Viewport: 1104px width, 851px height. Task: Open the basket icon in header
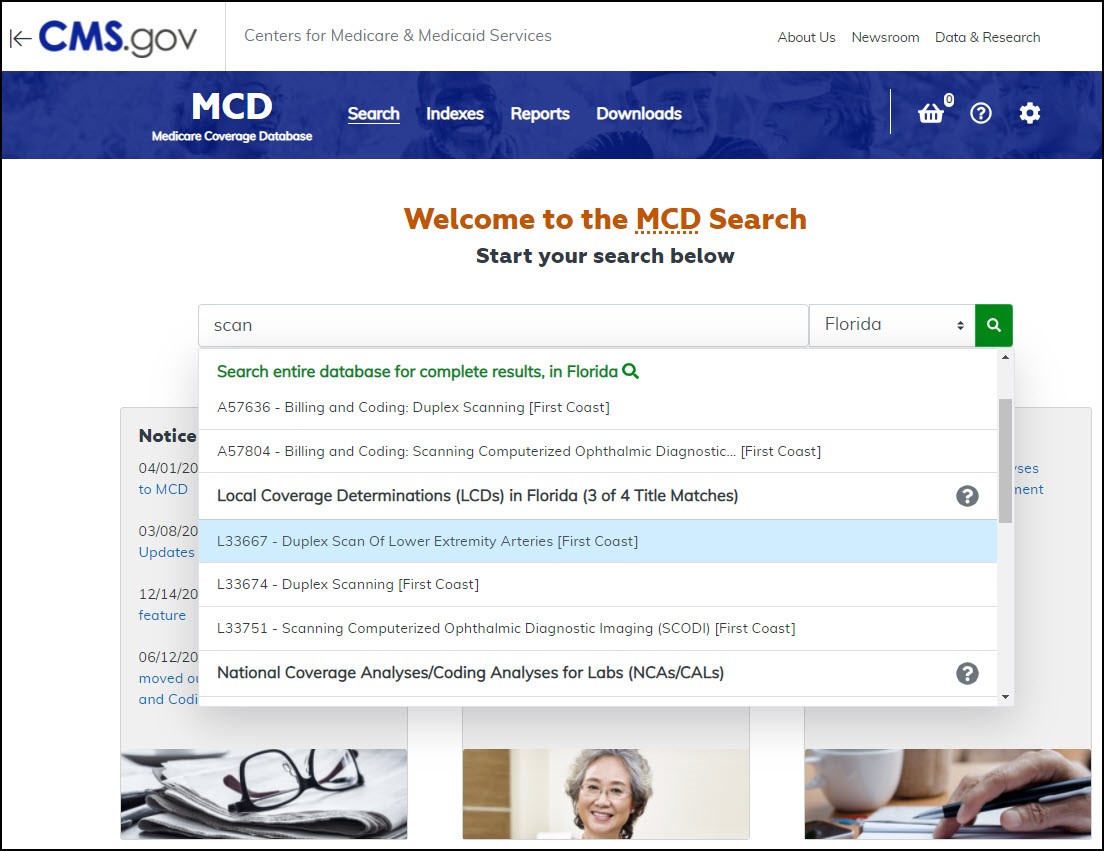931,113
